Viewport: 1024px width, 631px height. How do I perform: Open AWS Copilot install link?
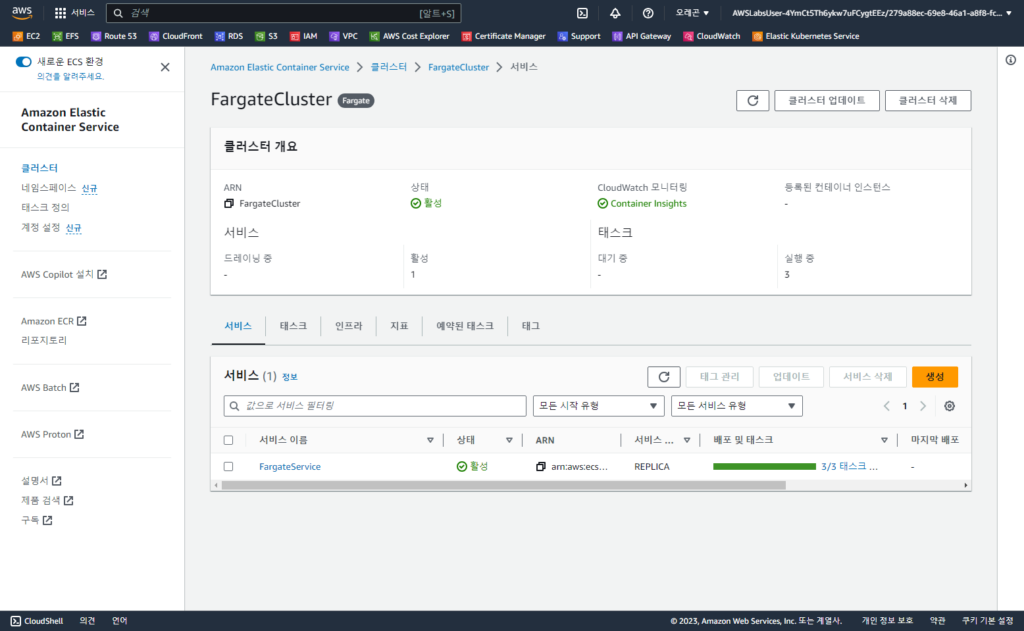click(63, 274)
